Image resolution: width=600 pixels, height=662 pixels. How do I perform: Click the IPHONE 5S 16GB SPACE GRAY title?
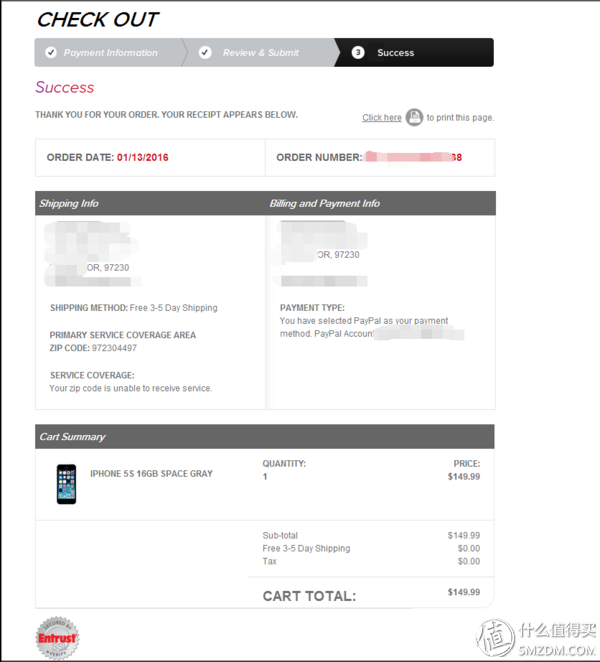click(x=151, y=474)
